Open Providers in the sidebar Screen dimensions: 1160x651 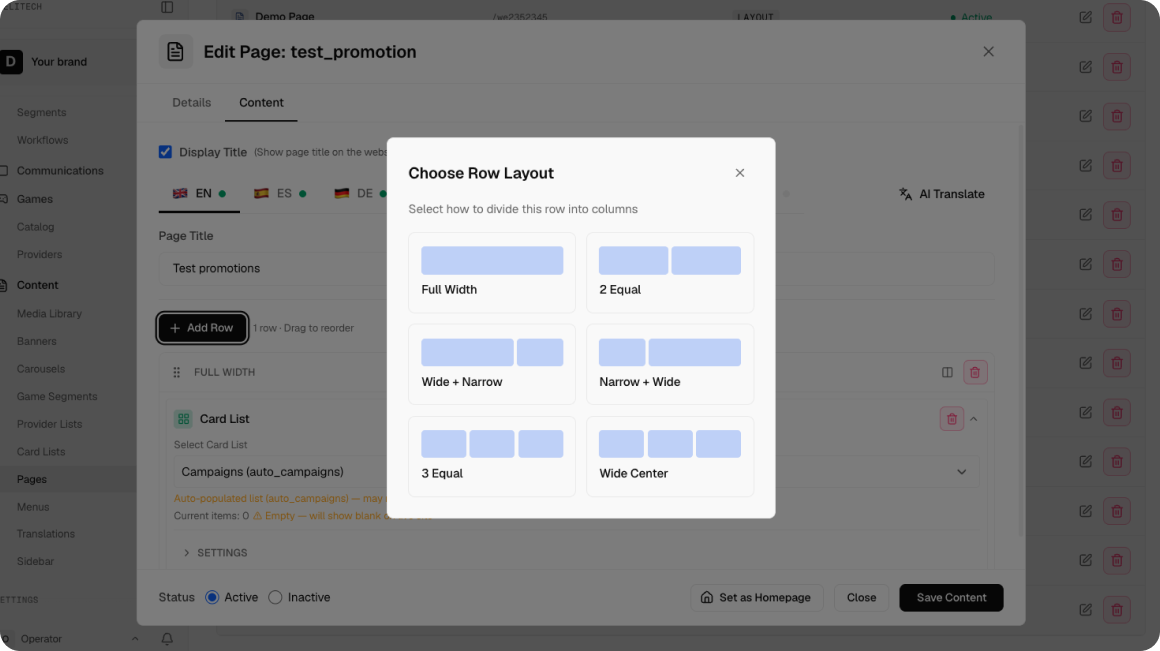point(39,254)
